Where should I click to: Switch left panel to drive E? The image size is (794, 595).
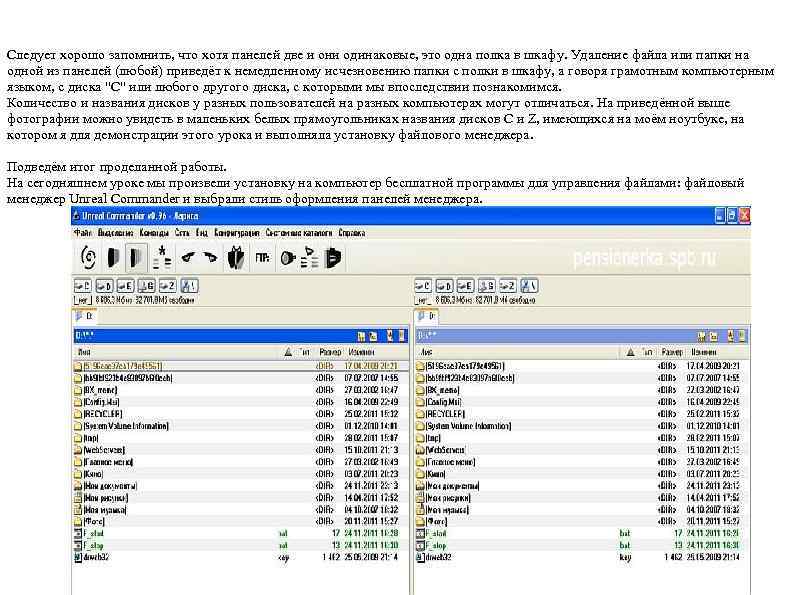coord(125,286)
